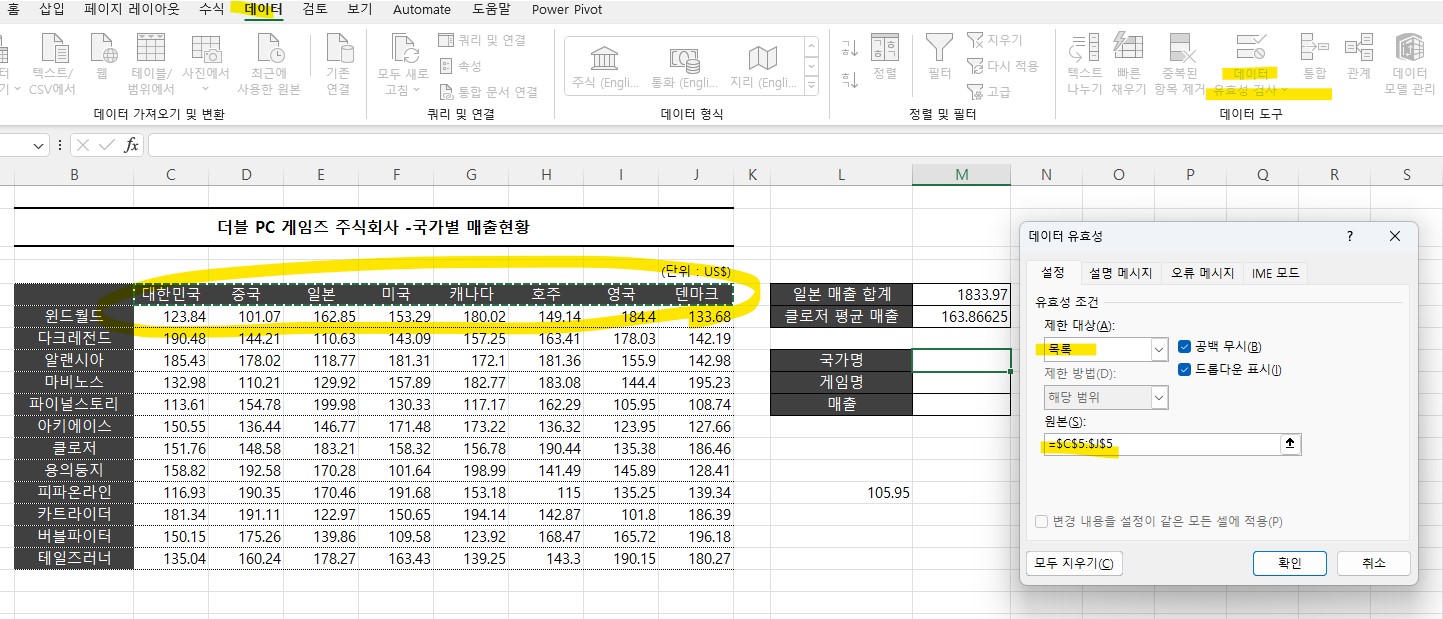Click the descending sort (ㅎ to ㄱ) icon
Viewport: 1443px width, 619px height.
click(850, 79)
